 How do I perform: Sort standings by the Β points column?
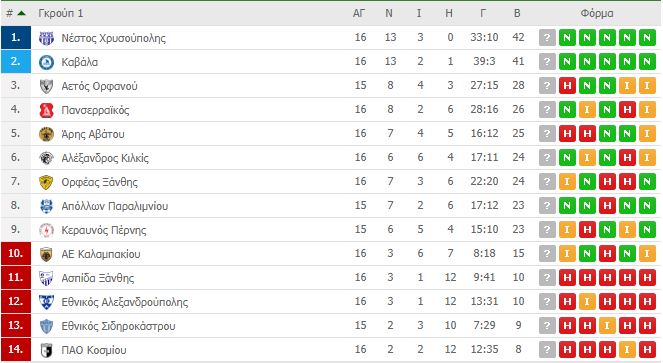(x=517, y=14)
